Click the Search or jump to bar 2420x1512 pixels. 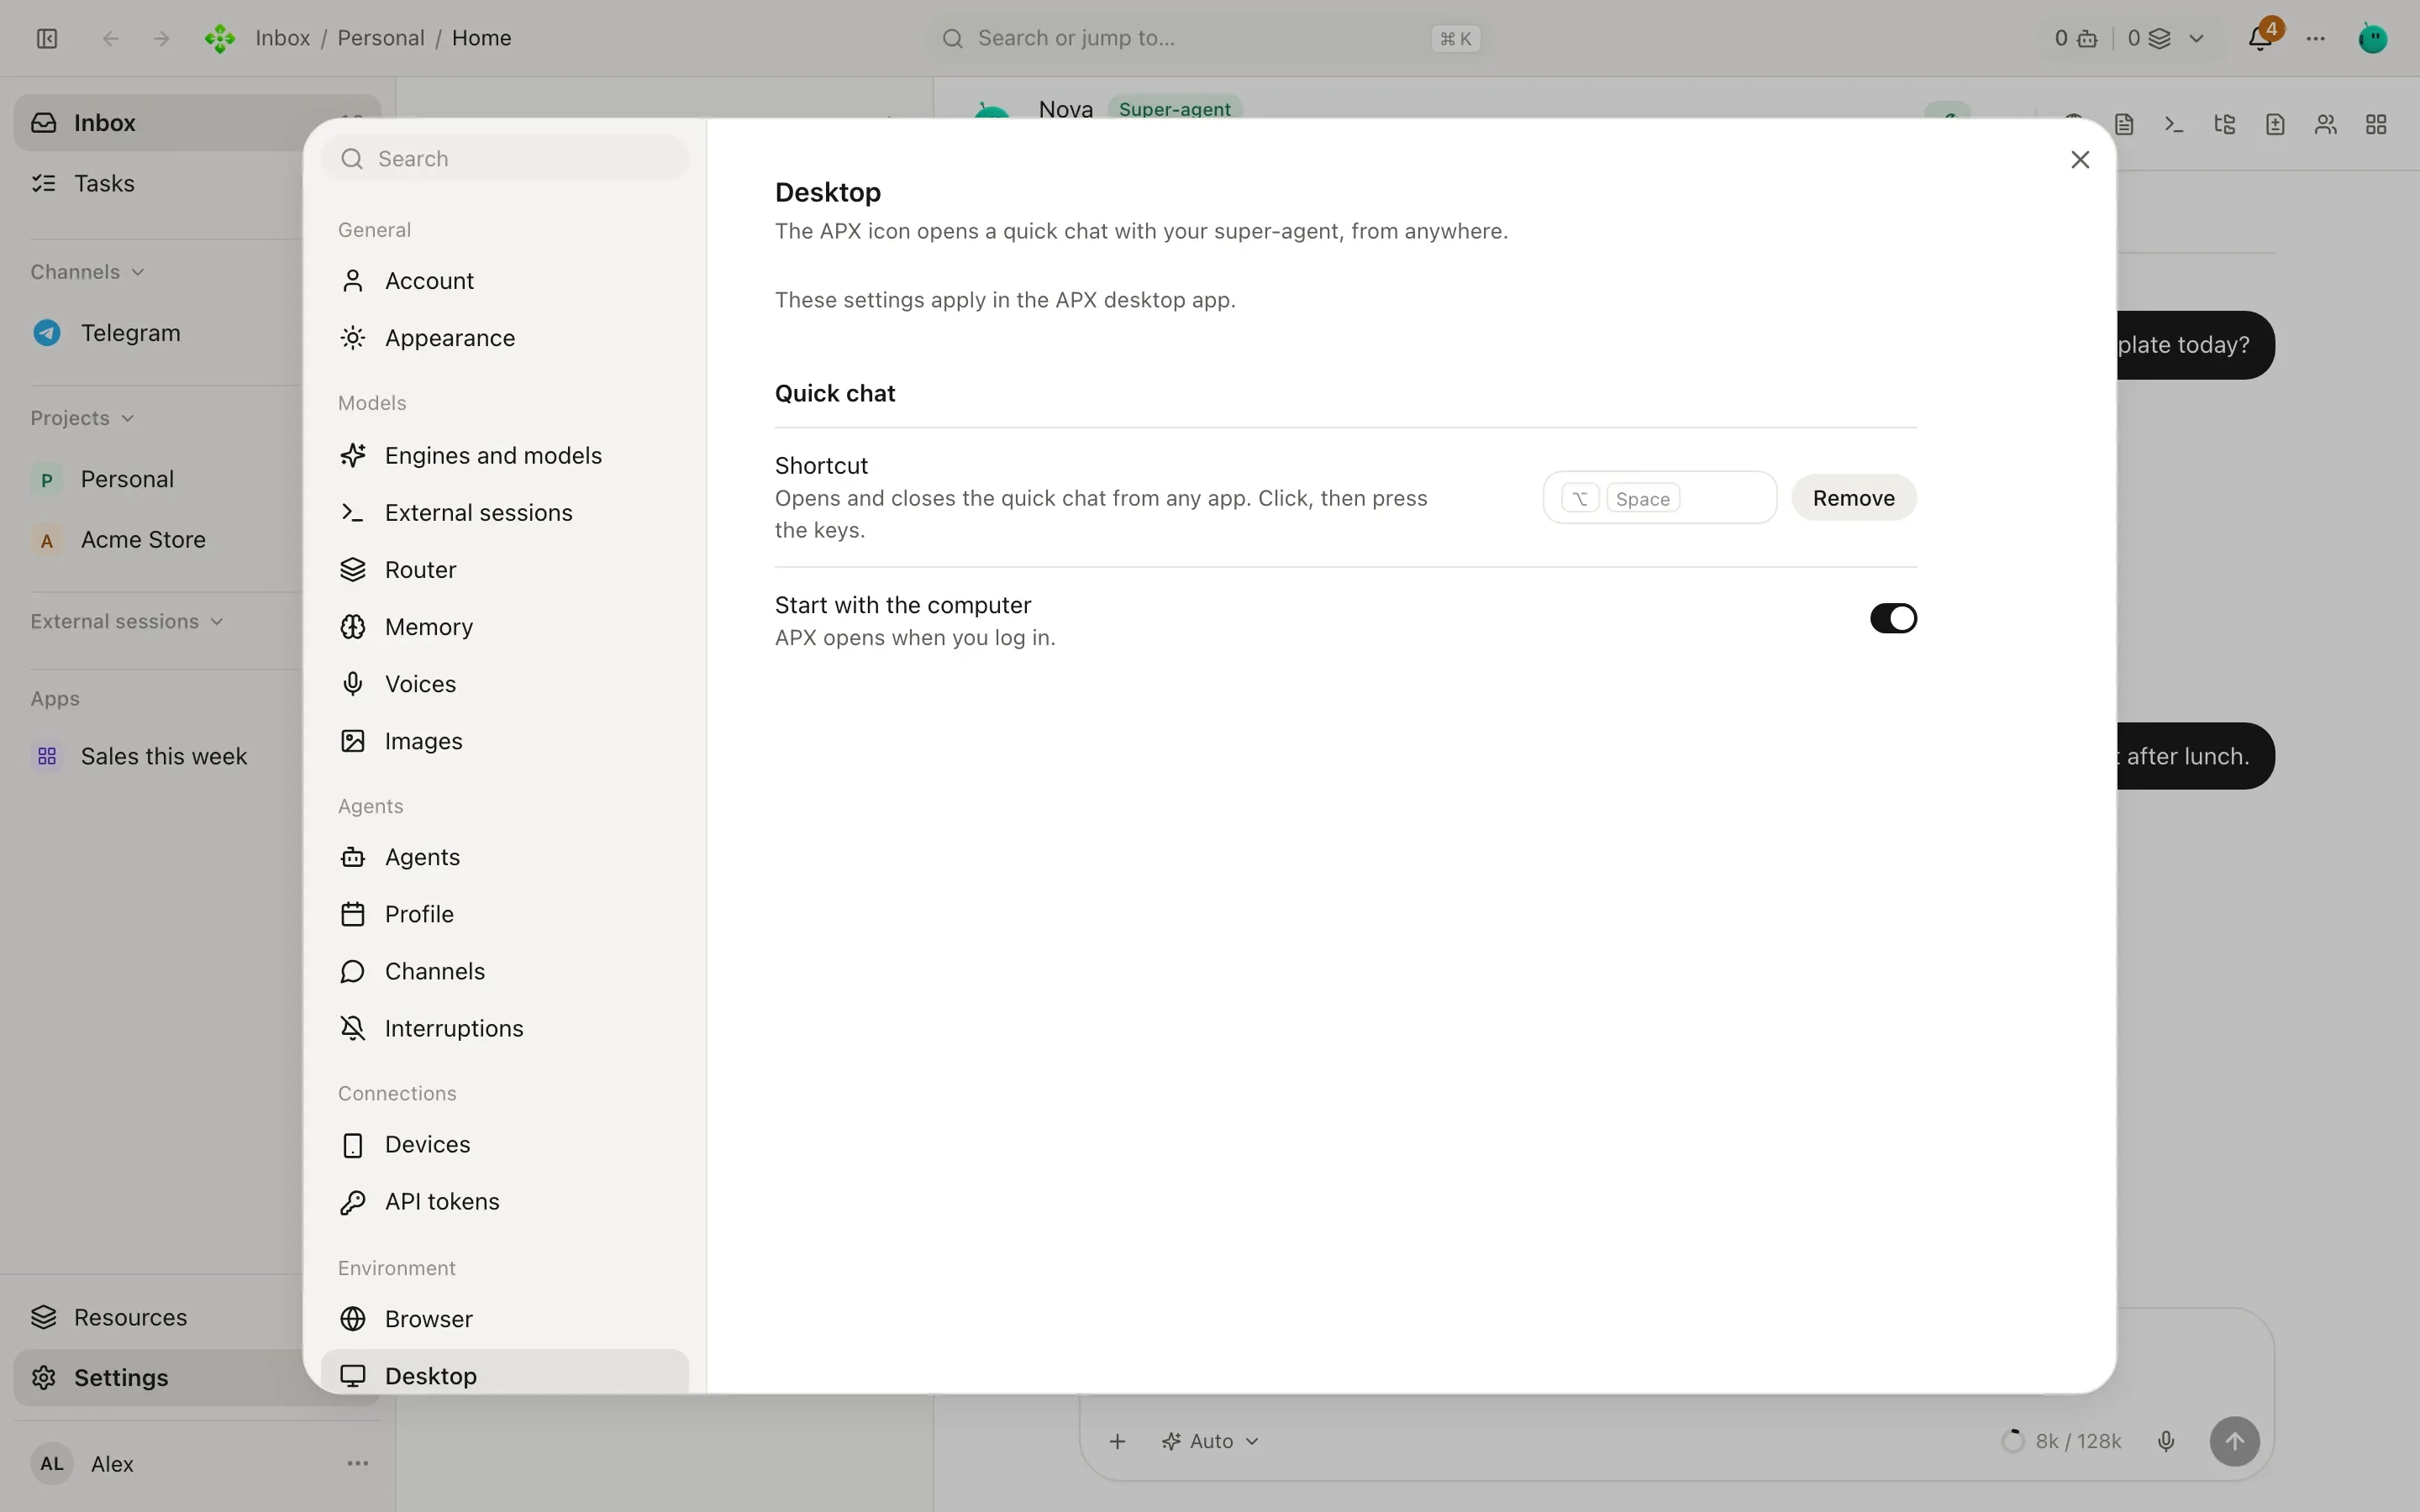[x=1208, y=38]
